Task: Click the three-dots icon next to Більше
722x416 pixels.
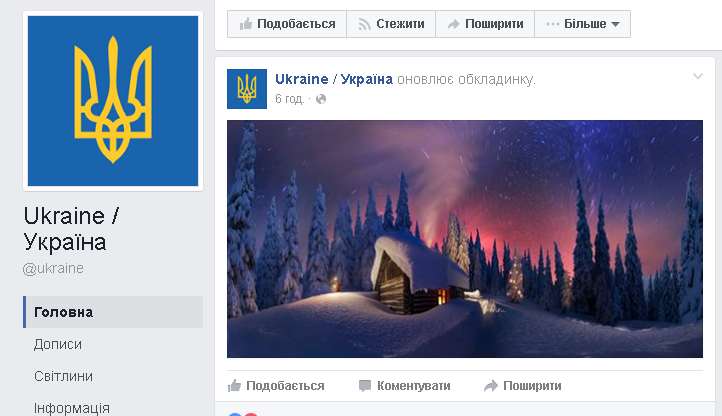Action: click(x=553, y=24)
